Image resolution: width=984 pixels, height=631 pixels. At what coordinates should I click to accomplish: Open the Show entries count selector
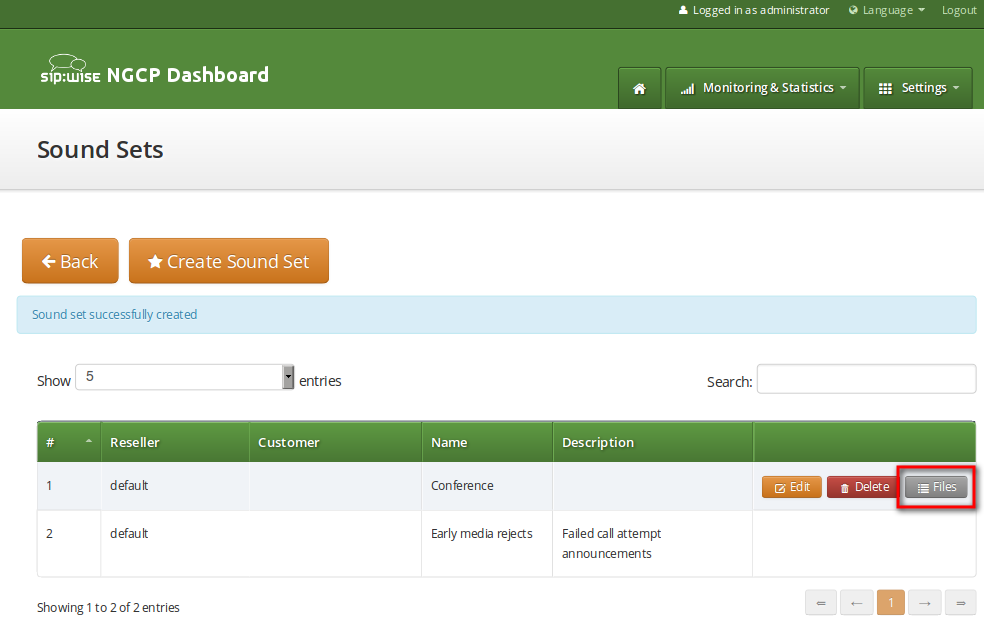[185, 377]
